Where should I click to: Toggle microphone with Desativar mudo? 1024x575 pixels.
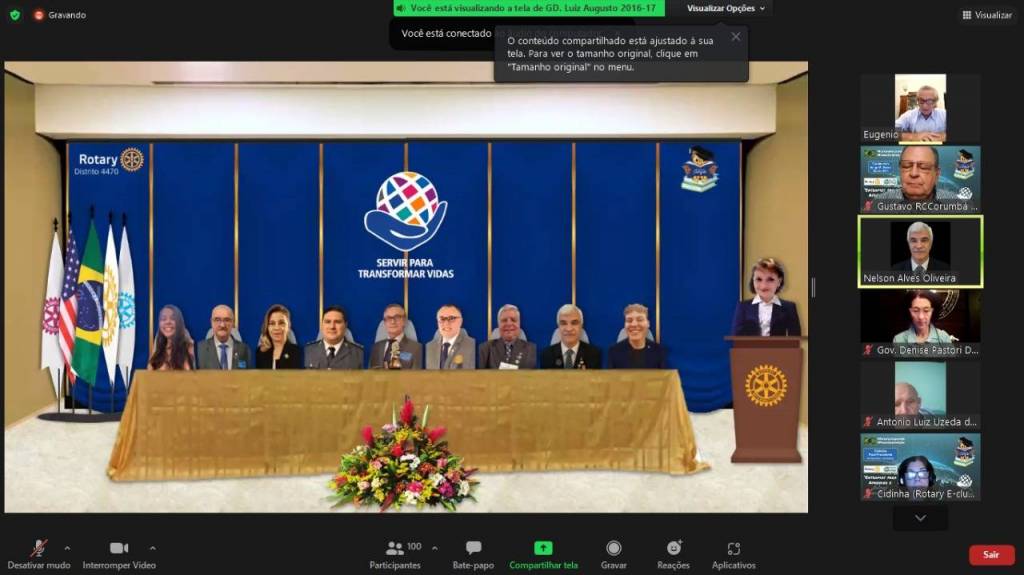[x=39, y=553]
